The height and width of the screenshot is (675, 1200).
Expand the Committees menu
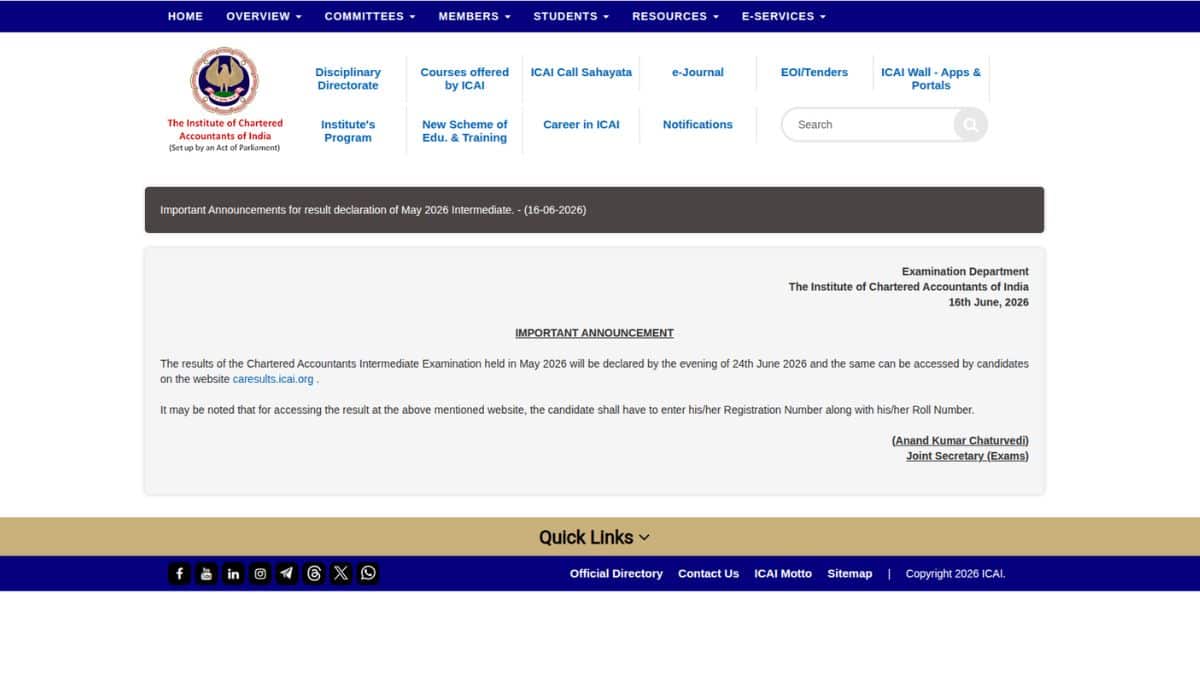(x=370, y=16)
